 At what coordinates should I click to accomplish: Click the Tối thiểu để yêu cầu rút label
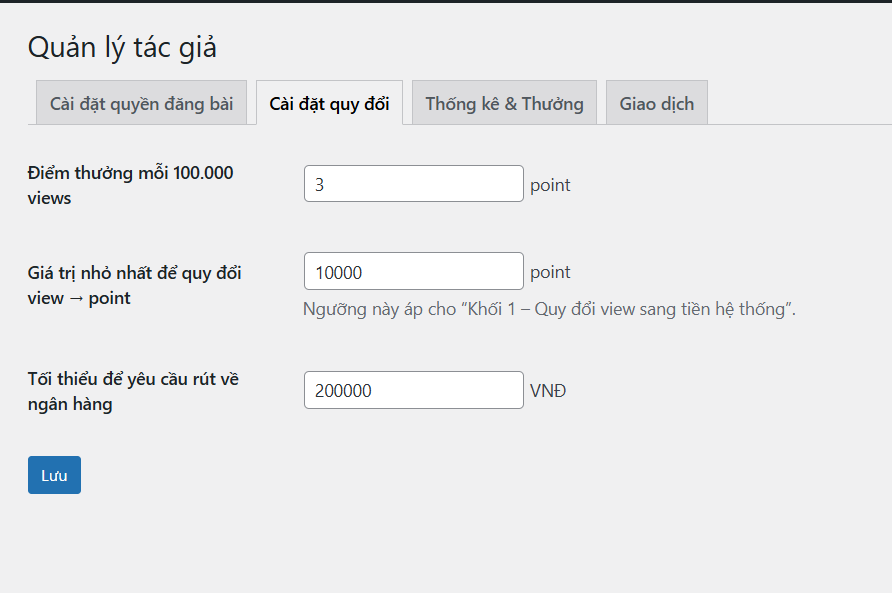pos(133,379)
